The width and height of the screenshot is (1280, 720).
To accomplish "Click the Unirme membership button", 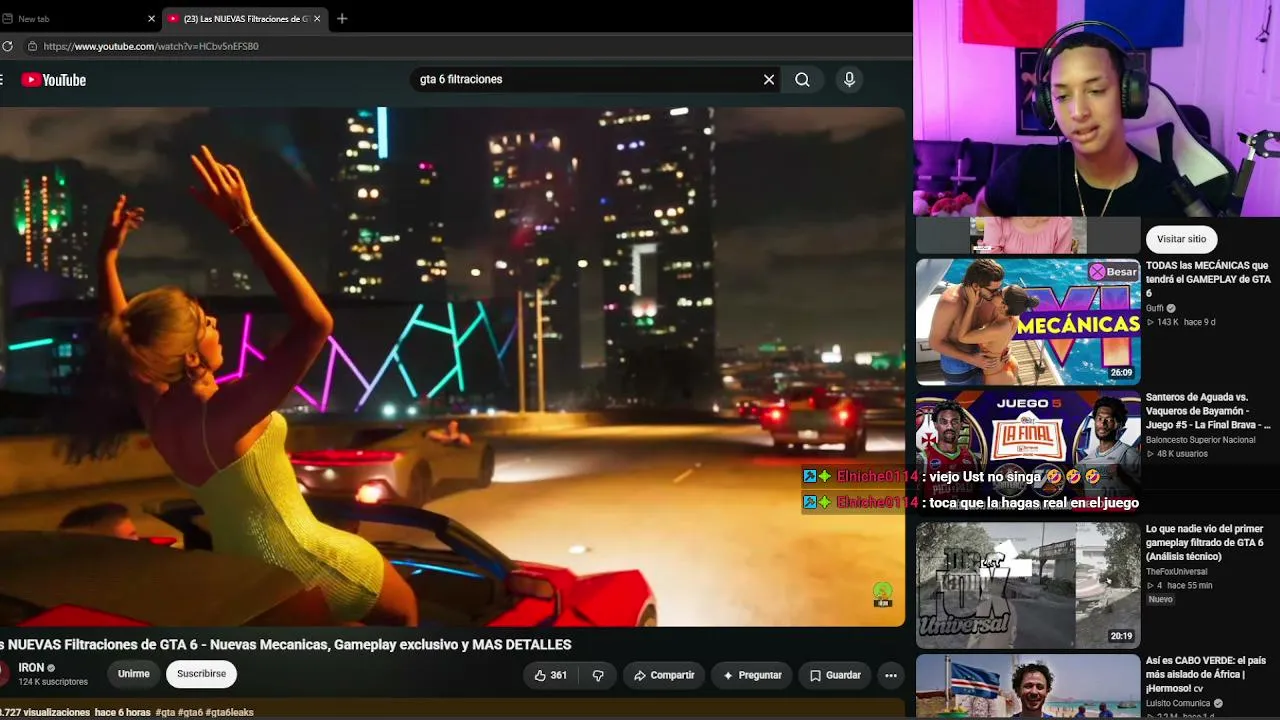I will [x=134, y=674].
